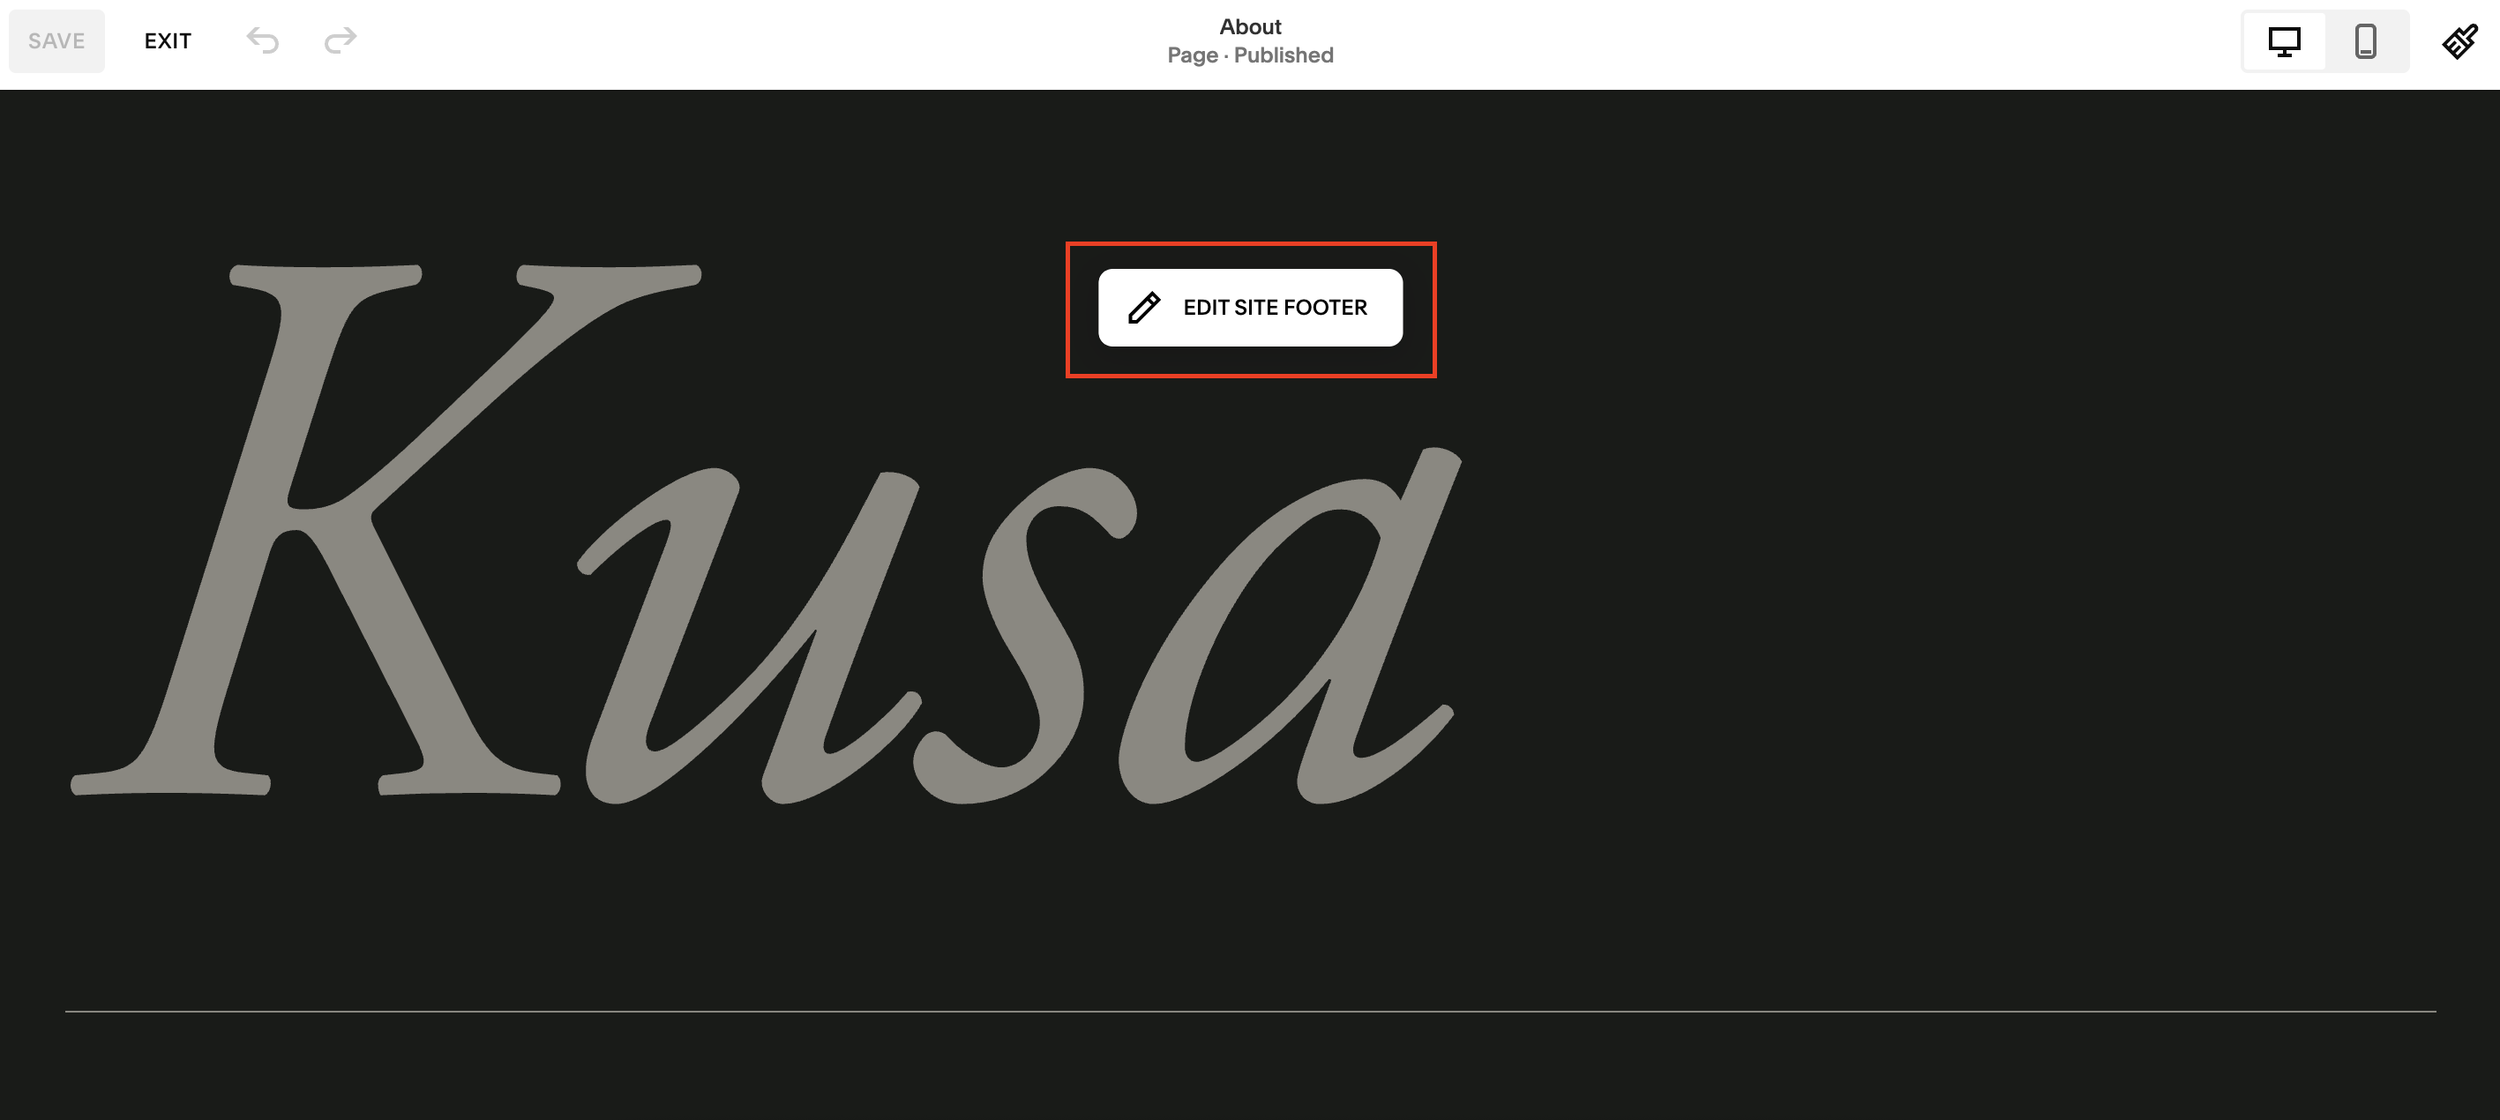
Task: Click the empty dark area right of Kusa
Action: click(1950, 550)
